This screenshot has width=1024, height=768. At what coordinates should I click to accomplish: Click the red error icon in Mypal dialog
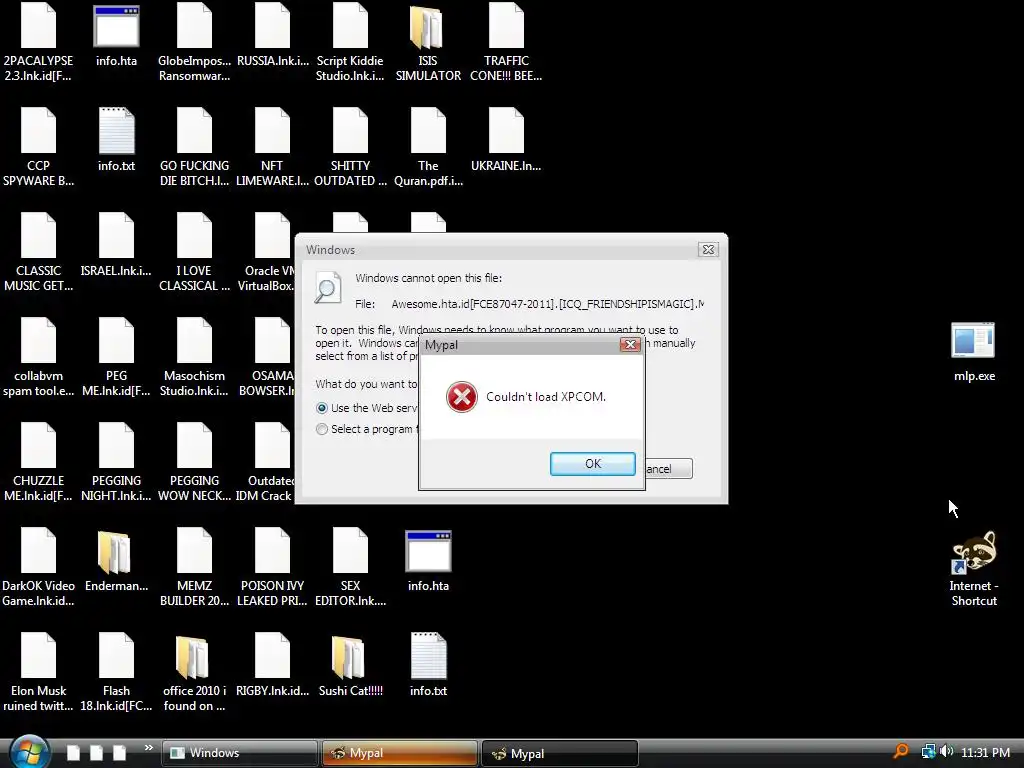pyautogui.click(x=462, y=397)
